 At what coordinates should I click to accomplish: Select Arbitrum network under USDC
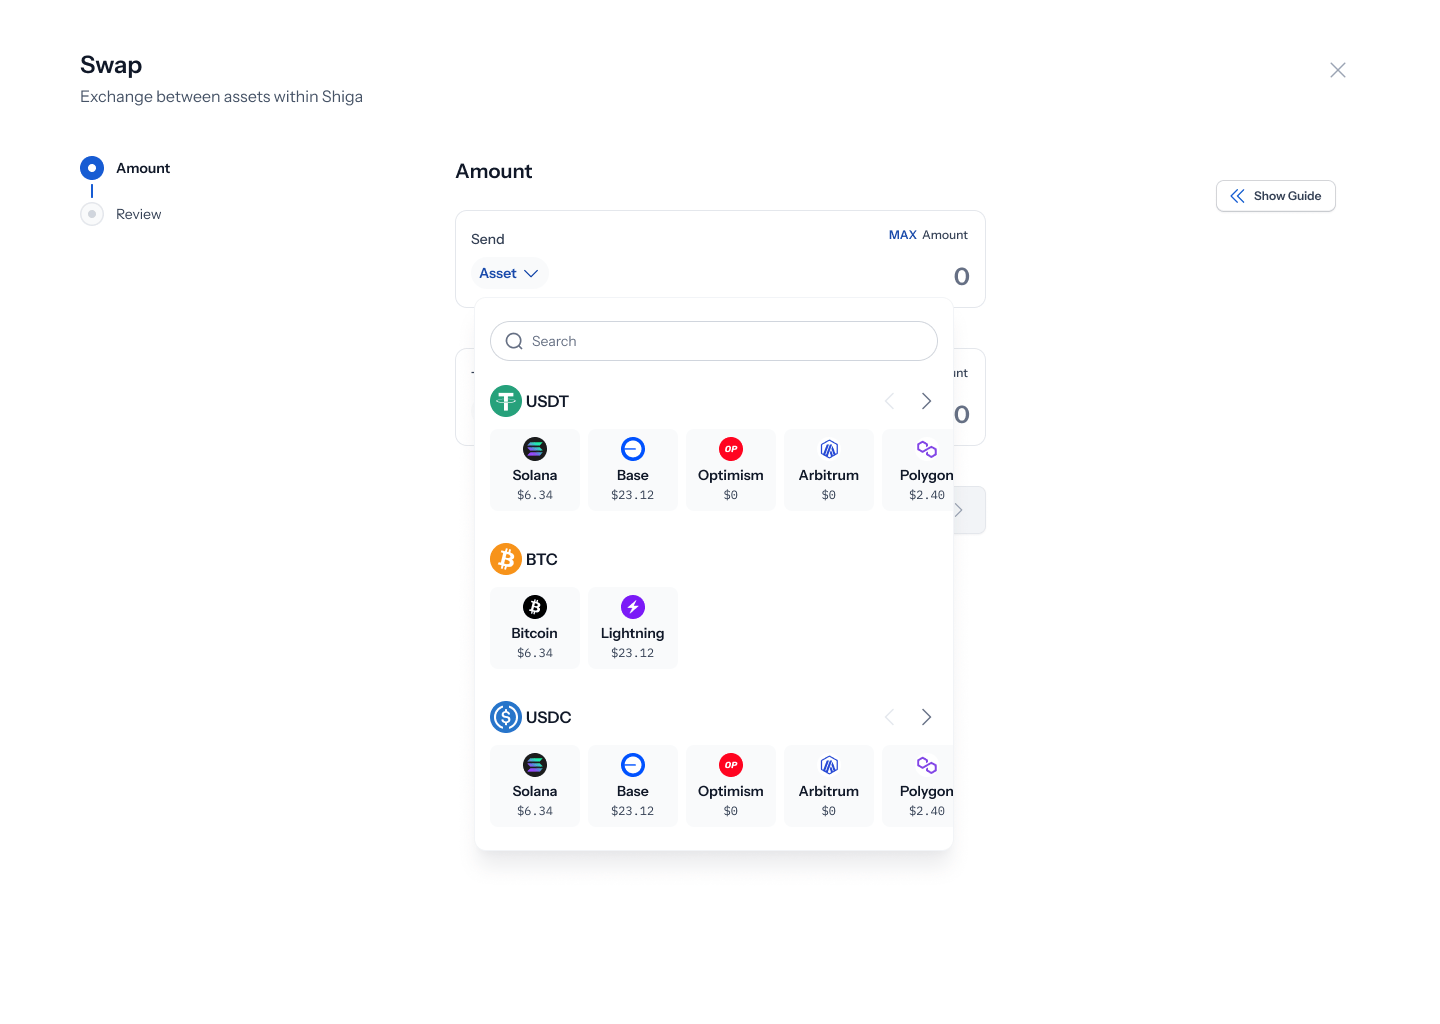(x=829, y=786)
